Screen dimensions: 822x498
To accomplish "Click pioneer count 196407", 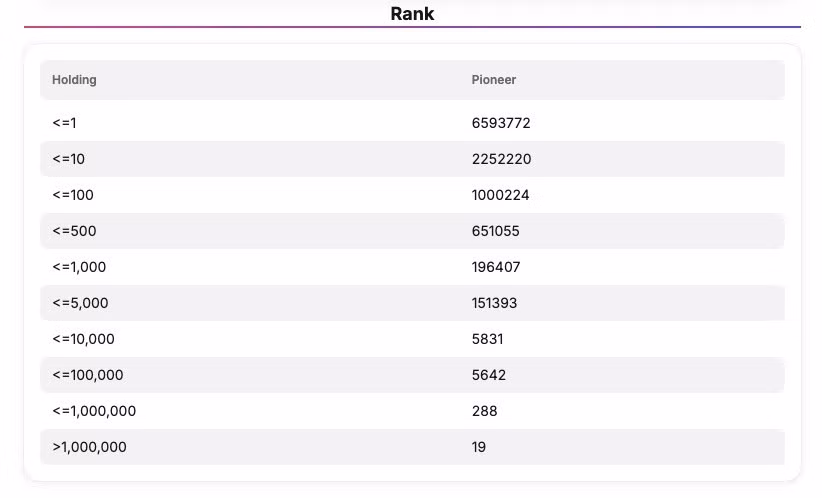I will (x=496, y=267).
